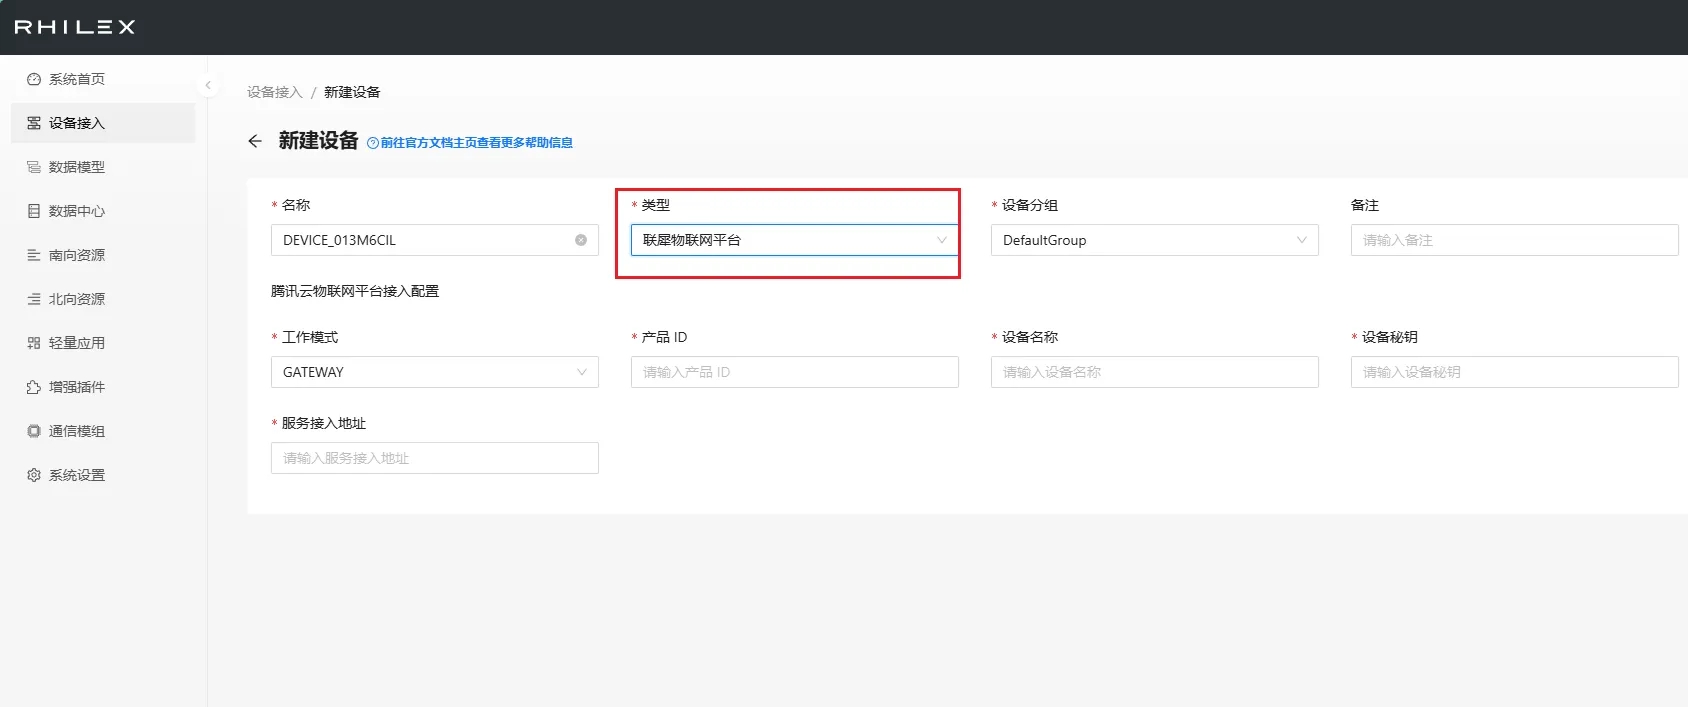Click the RHILEX logo in header
This screenshot has width=1688, height=707.
click(x=75, y=27)
